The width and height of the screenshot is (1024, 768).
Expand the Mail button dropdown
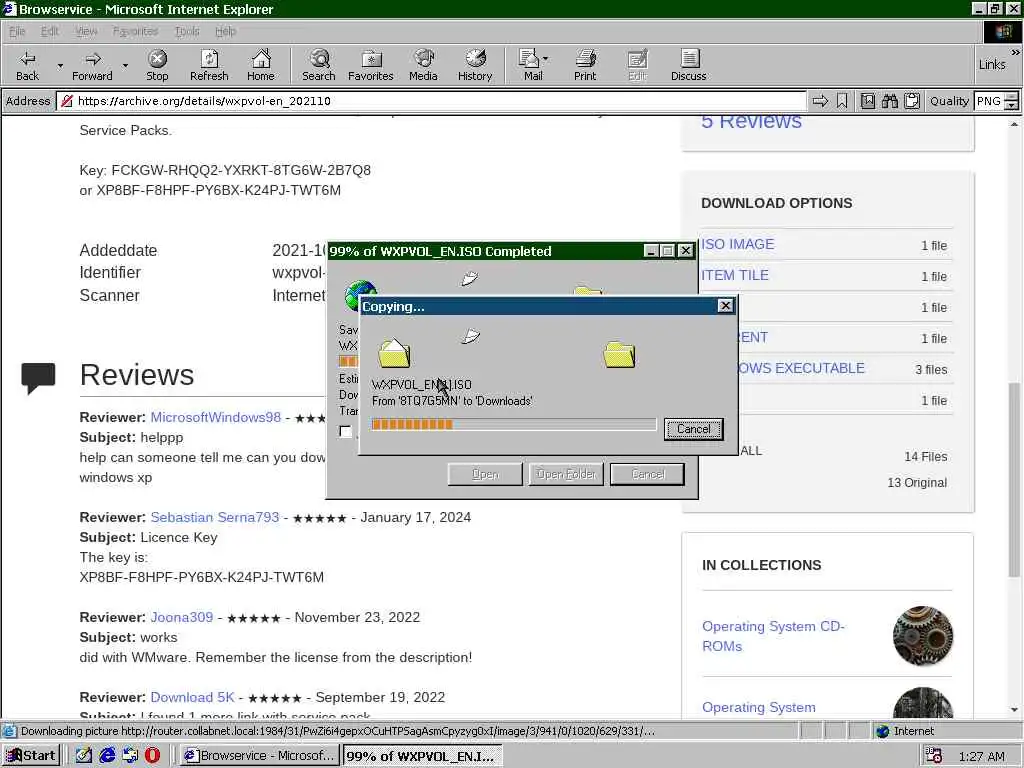pos(545,59)
